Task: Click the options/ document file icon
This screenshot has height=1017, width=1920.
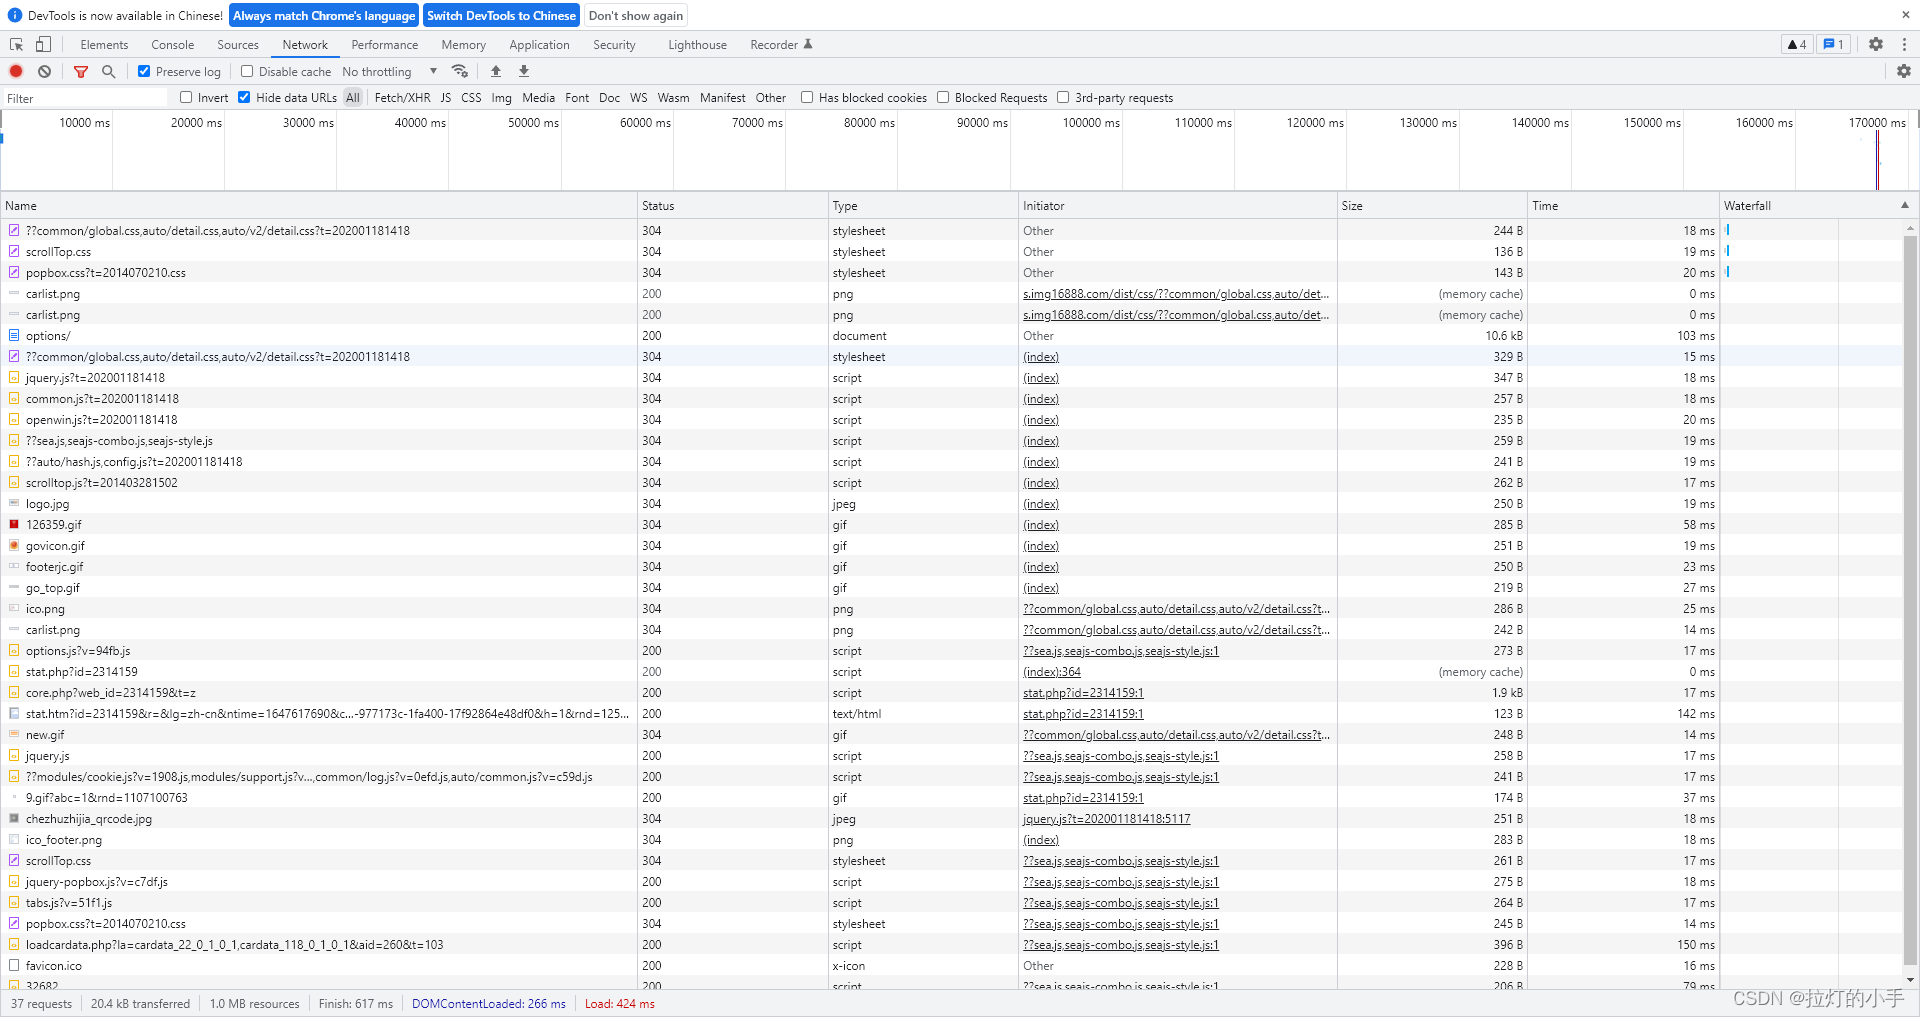Action: 14,335
